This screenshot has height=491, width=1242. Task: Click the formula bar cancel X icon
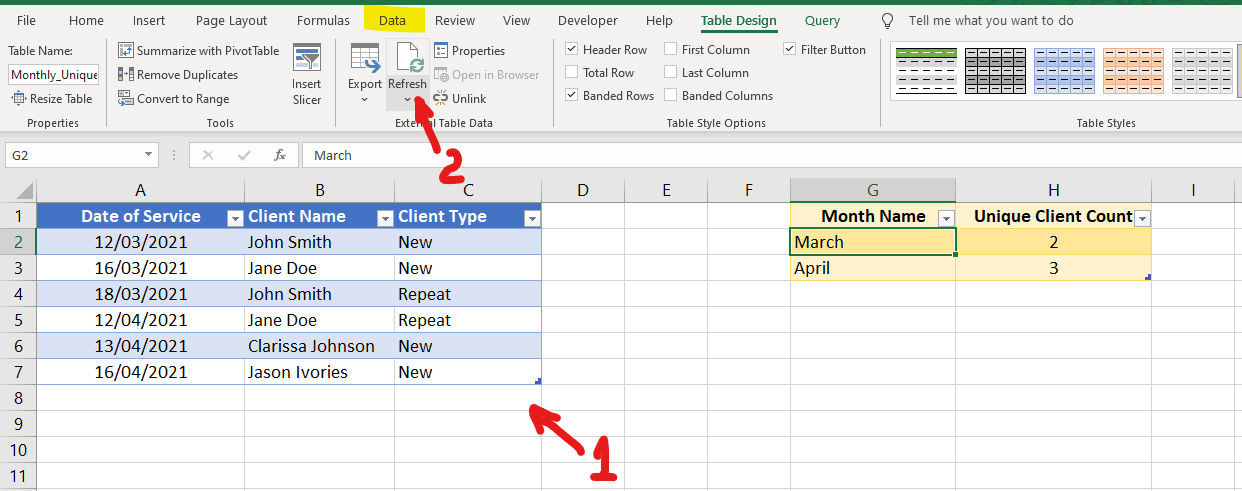click(208, 155)
